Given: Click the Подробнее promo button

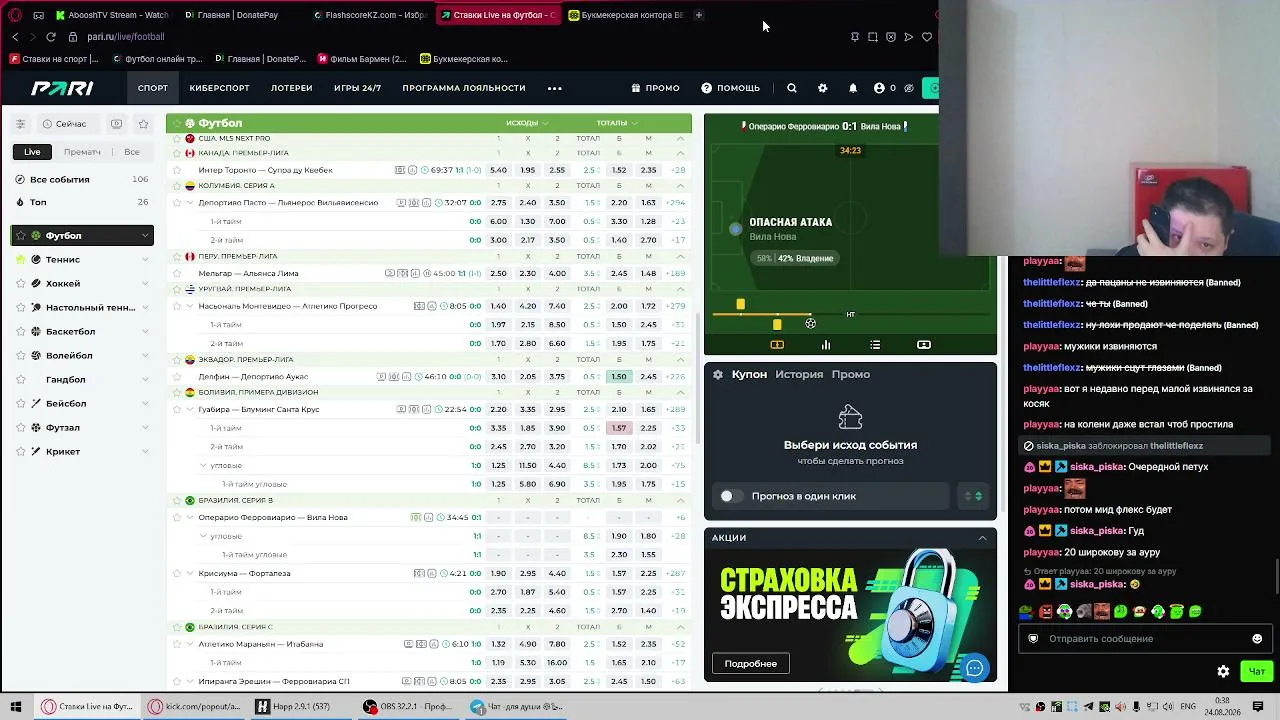Looking at the screenshot, I should (x=750, y=664).
